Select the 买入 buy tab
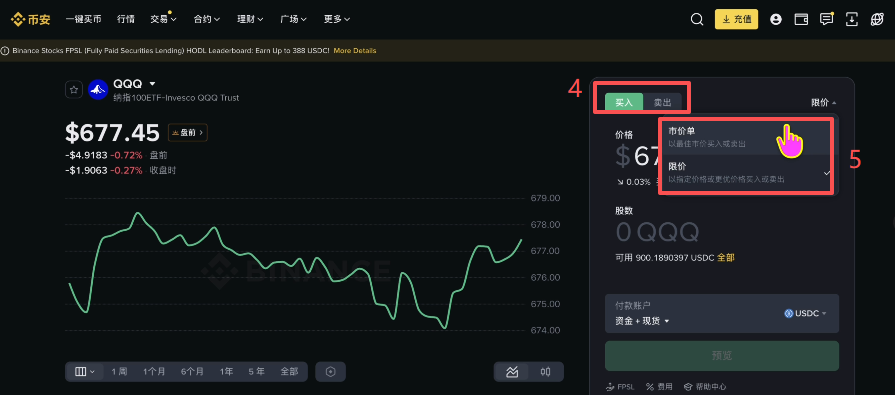The height and width of the screenshot is (395, 895). [624, 102]
